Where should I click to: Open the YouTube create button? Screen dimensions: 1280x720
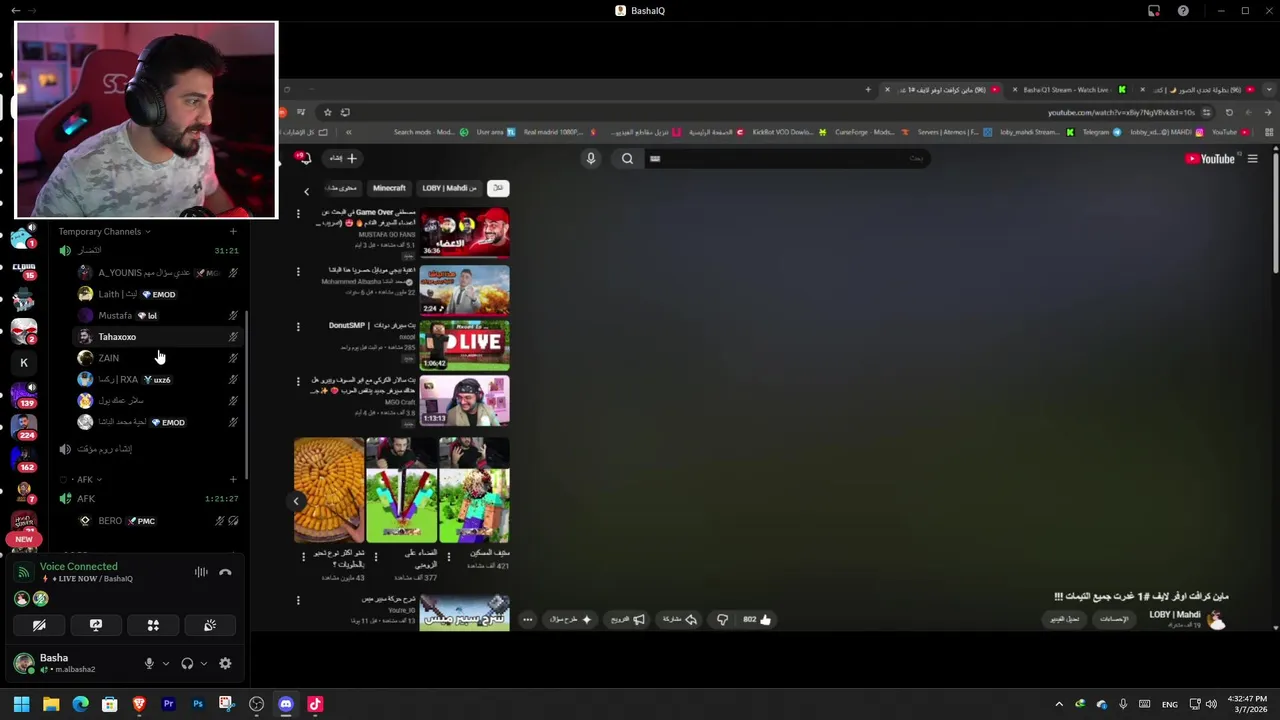click(x=343, y=158)
